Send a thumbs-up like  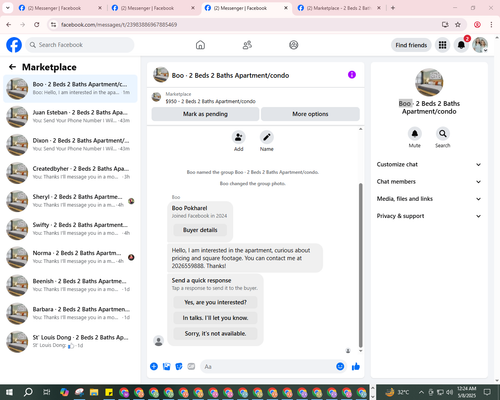coord(356,367)
